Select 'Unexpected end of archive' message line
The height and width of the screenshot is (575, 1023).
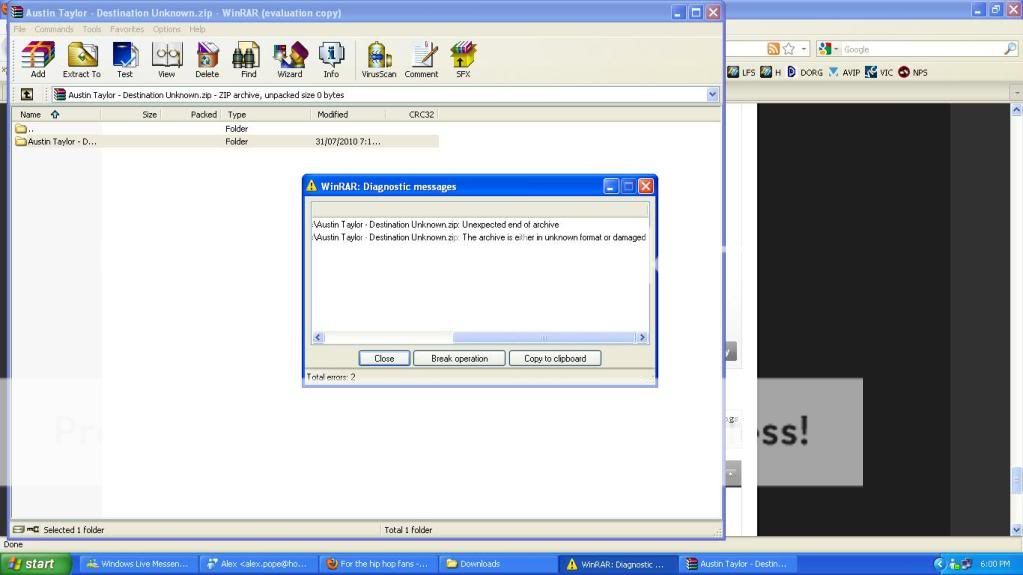coord(436,225)
